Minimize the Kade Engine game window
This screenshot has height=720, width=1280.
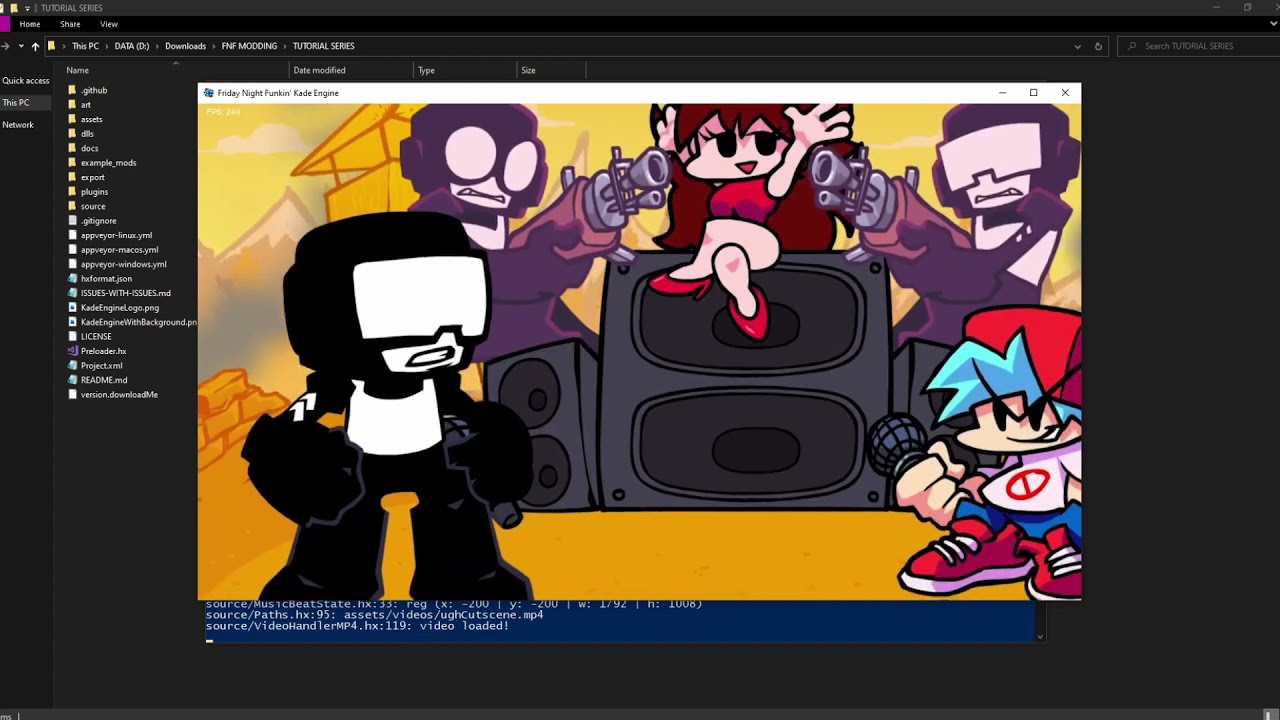pos(1002,93)
